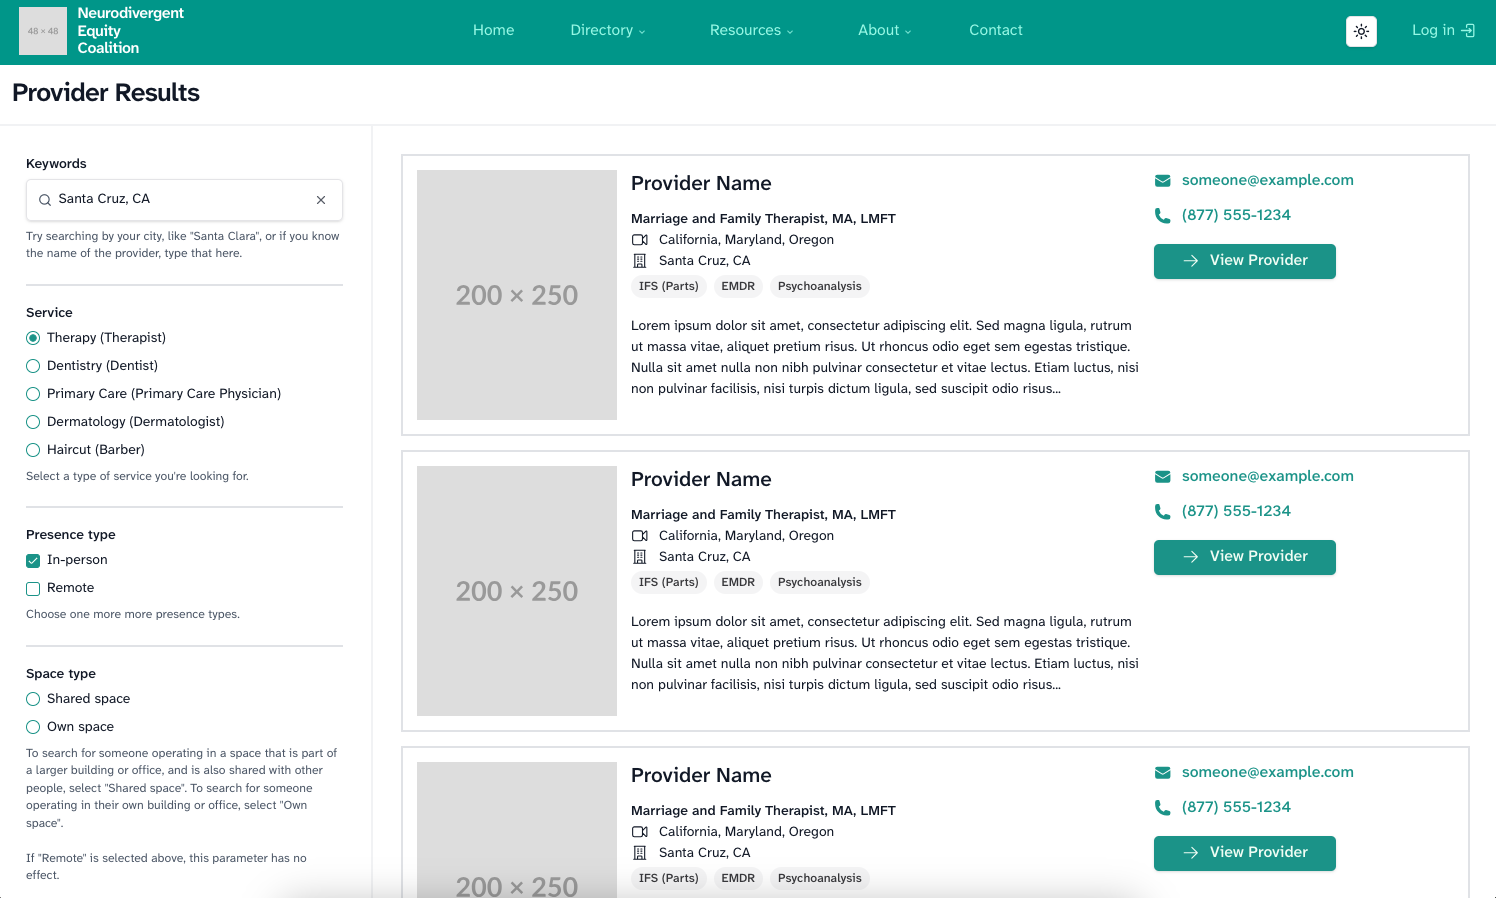Click the clear X in Keywords field
The width and height of the screenshot is (1496, 898).
321,200
